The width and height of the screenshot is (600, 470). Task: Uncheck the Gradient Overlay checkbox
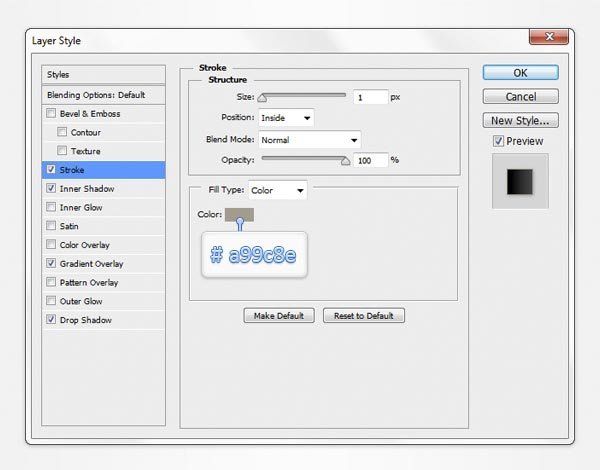51,263
